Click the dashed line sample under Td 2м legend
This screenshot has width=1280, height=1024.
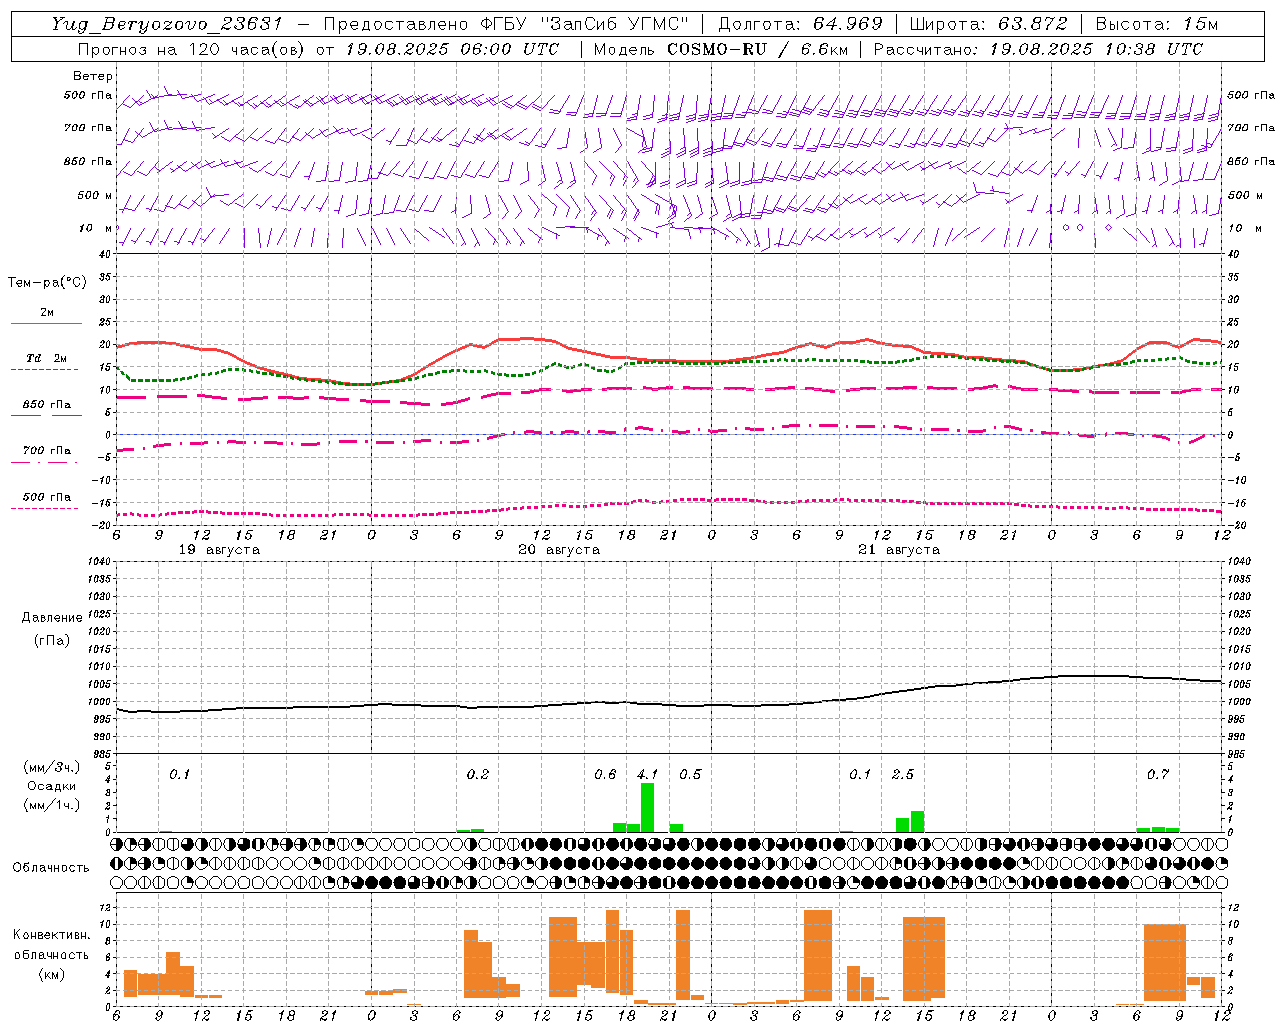pyautogui.click(x=45, y=369)
